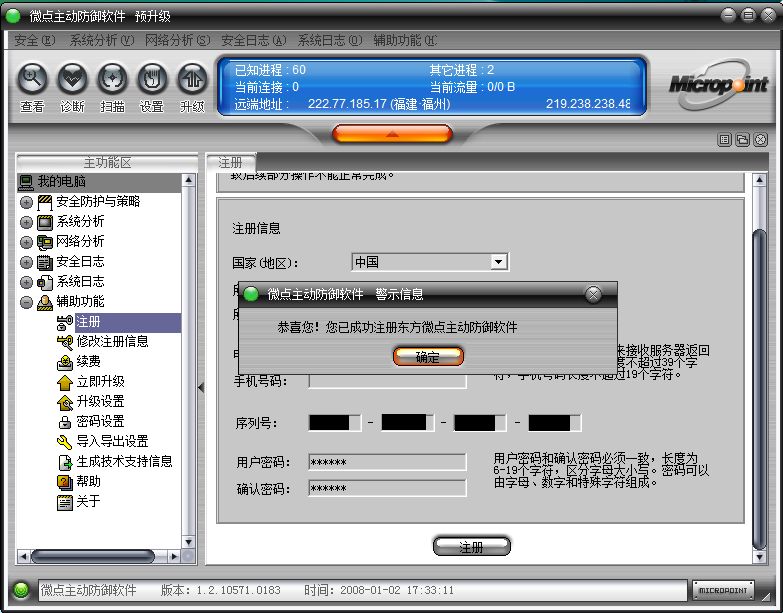This screenshot has width=783, height=613.
Task: Click the 帮助 question-mark icon
Action: (65, 482)
